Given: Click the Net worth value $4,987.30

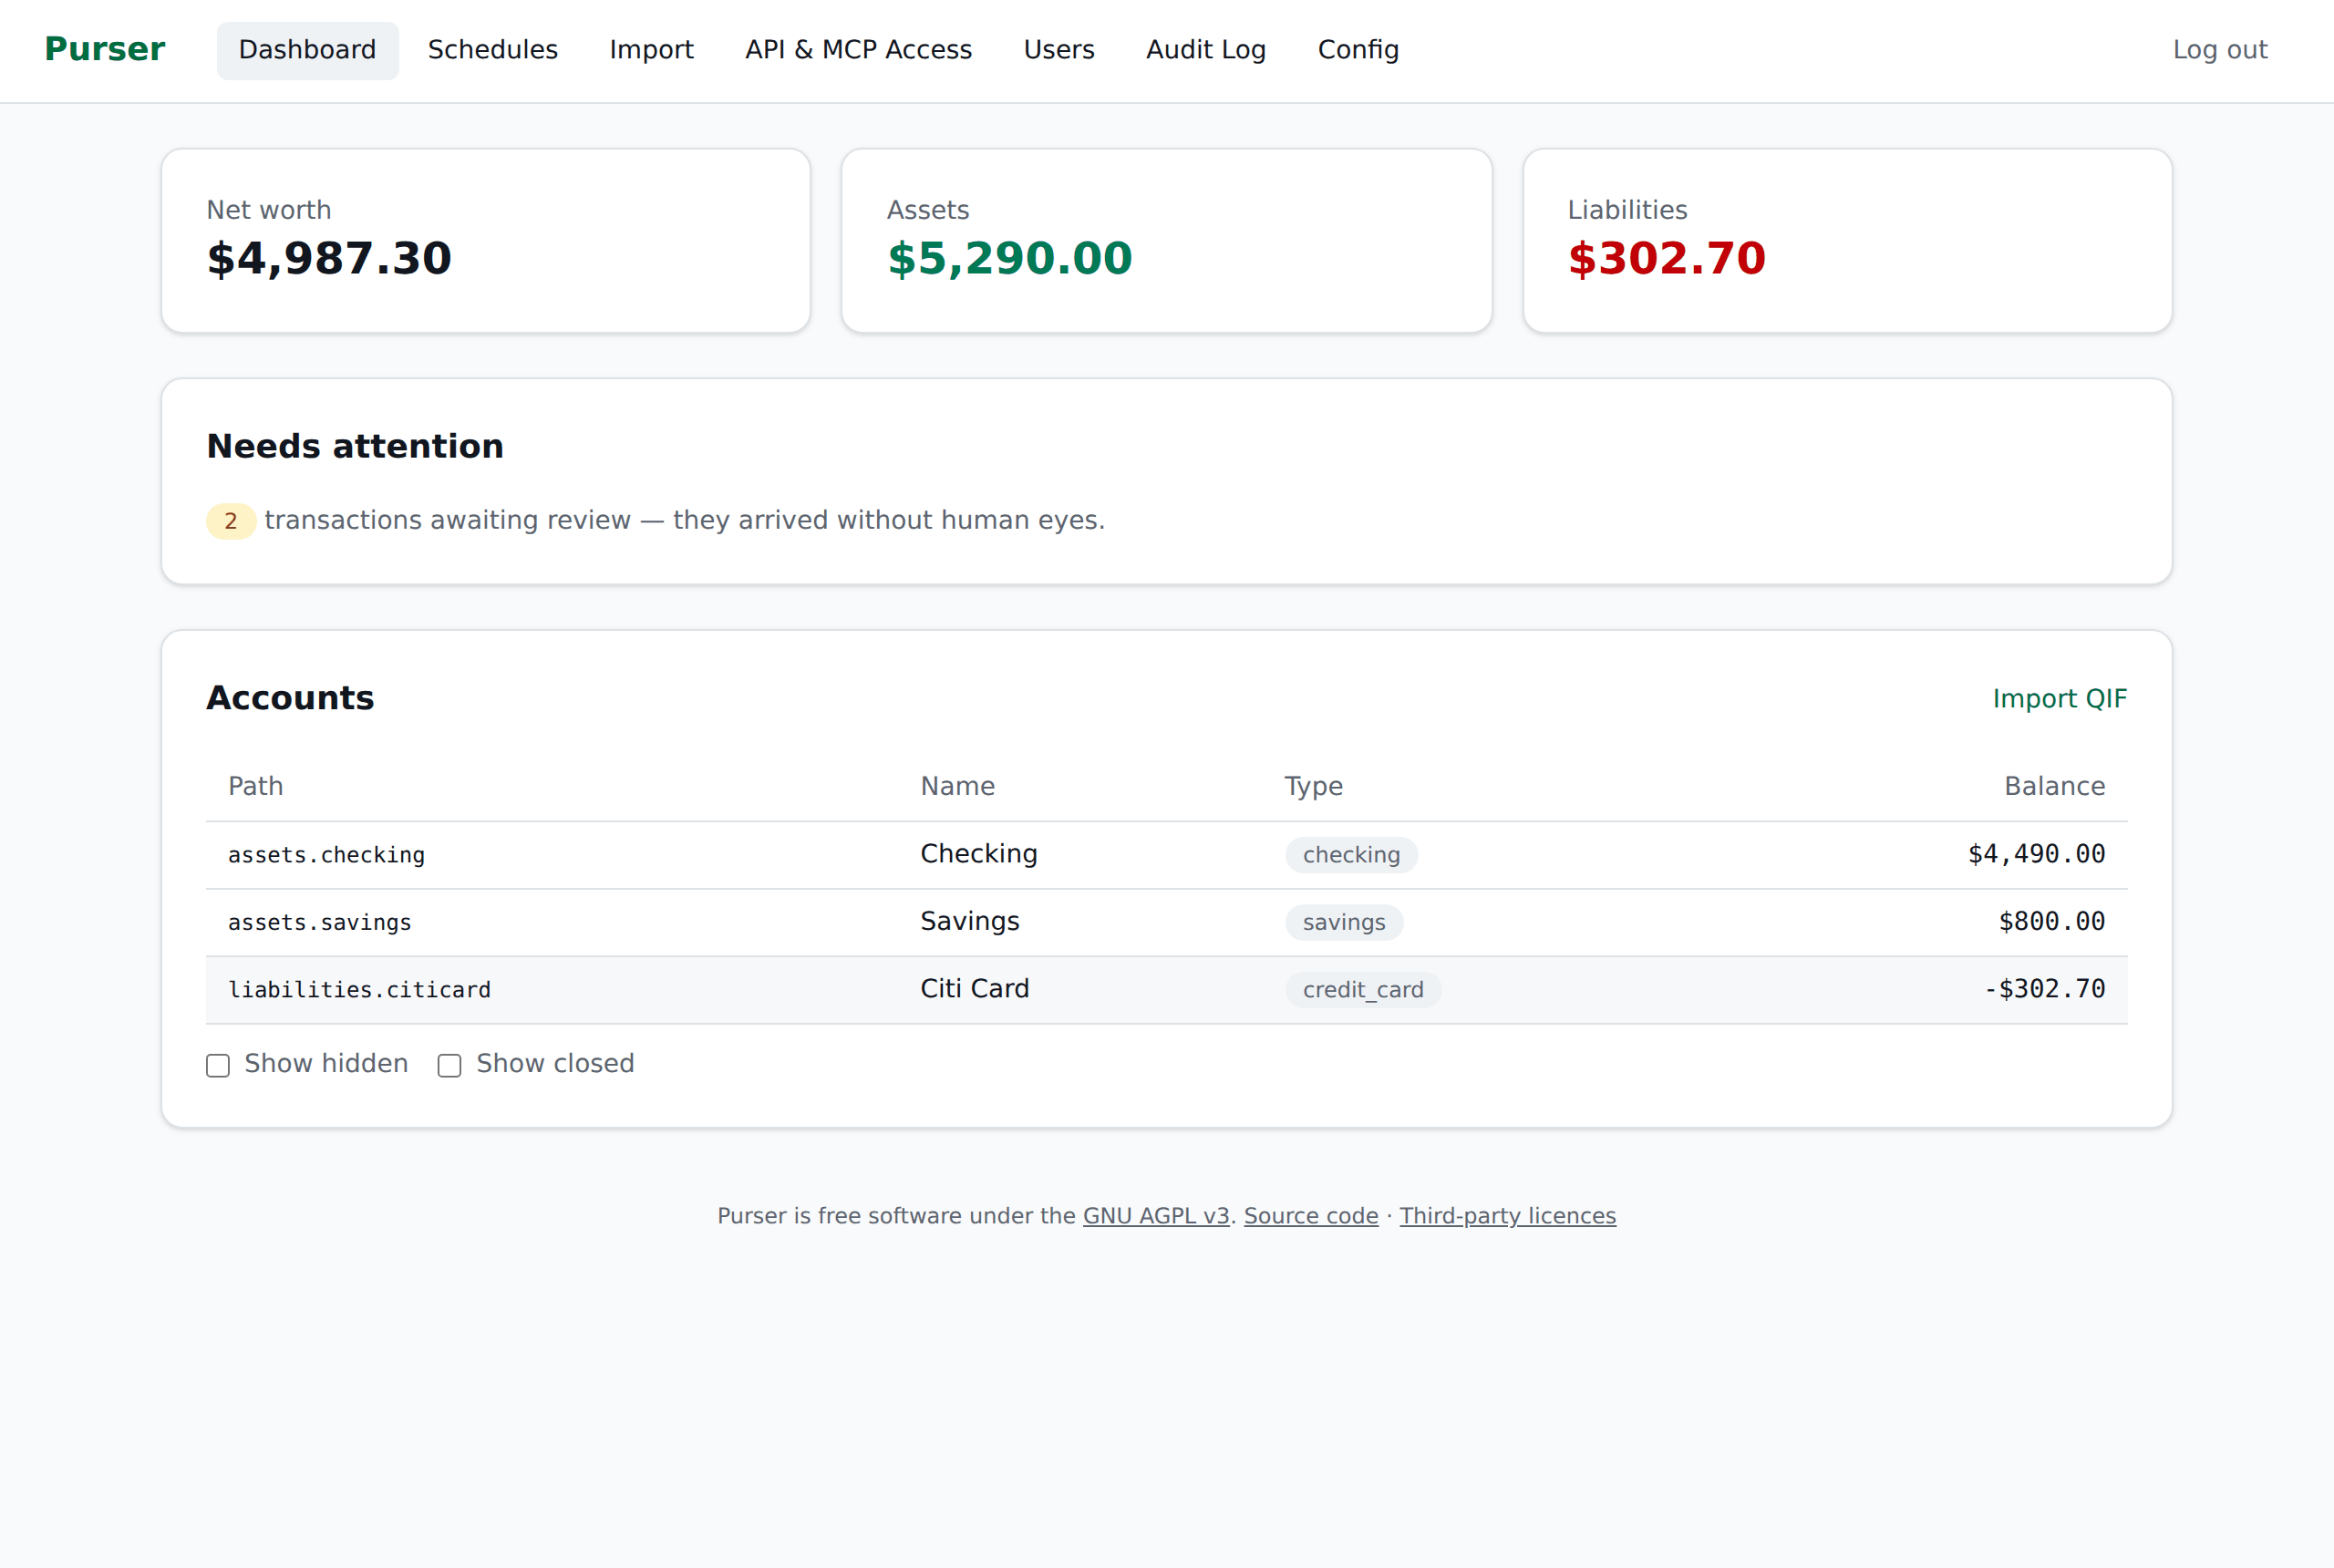Looking at the screenshot, I should (x=329, y=258).
